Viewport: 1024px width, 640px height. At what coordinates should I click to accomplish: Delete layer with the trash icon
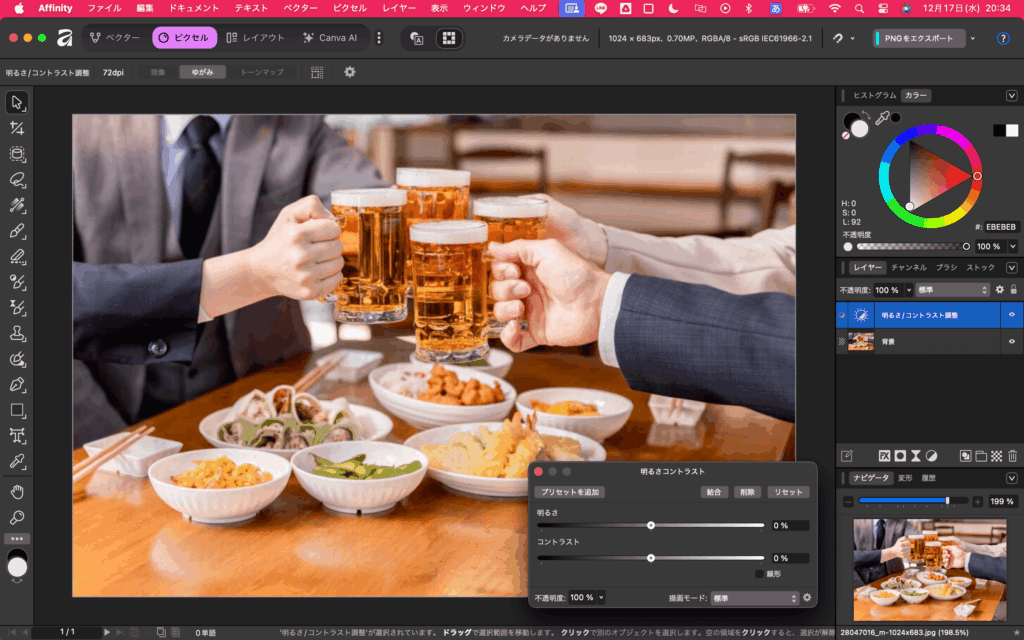click(1012, 456)
